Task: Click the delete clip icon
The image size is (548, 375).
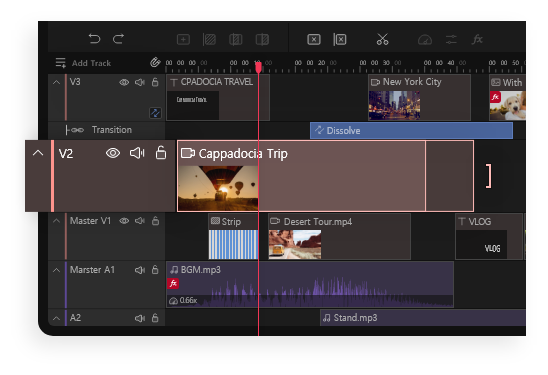Action: point(314,39)
